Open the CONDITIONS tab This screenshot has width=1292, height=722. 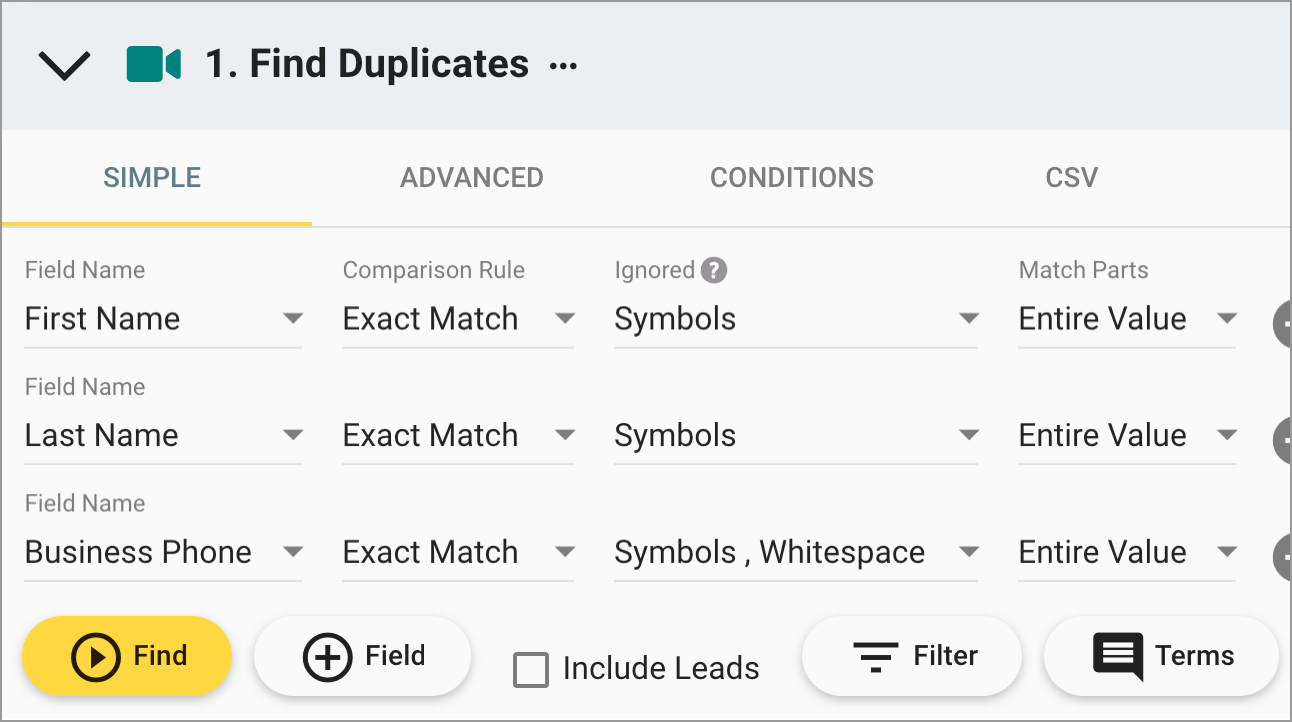pyautogui.click(x=791, y=177)
